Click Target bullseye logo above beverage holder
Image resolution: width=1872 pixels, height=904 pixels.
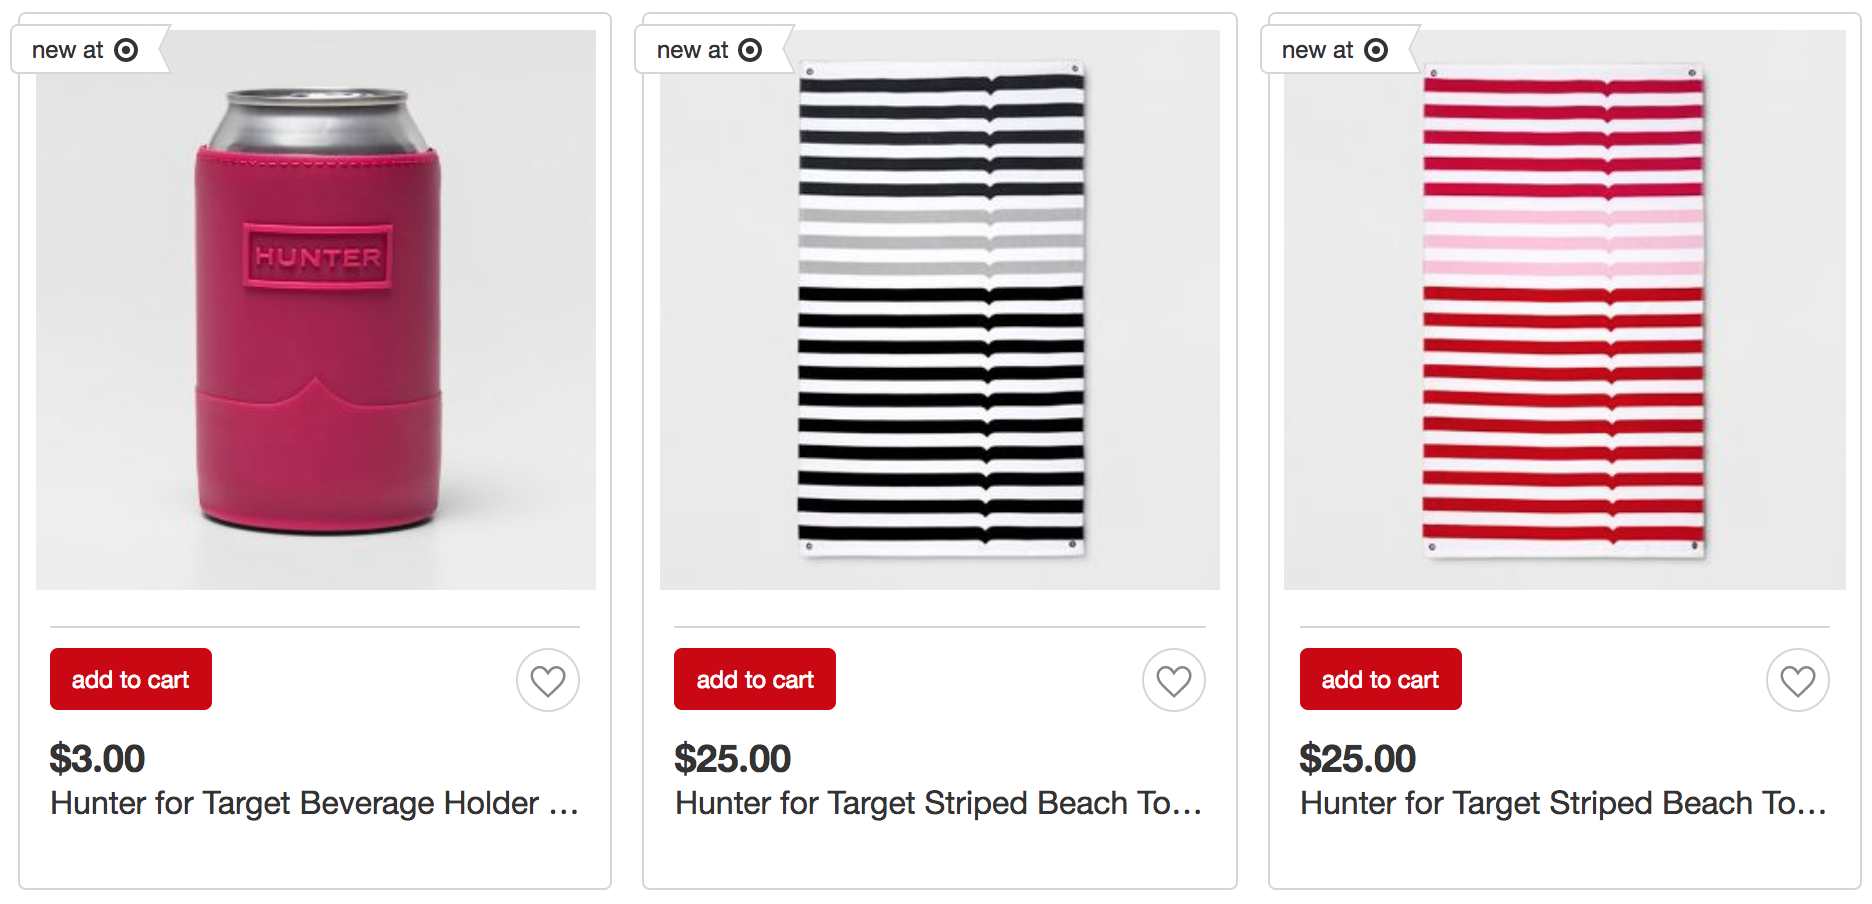(126, 50)
